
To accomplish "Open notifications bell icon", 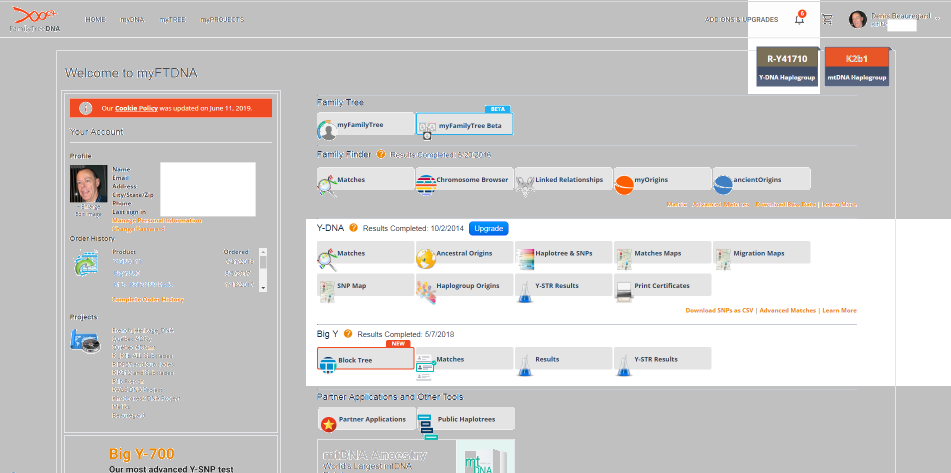I will [799, 19].
